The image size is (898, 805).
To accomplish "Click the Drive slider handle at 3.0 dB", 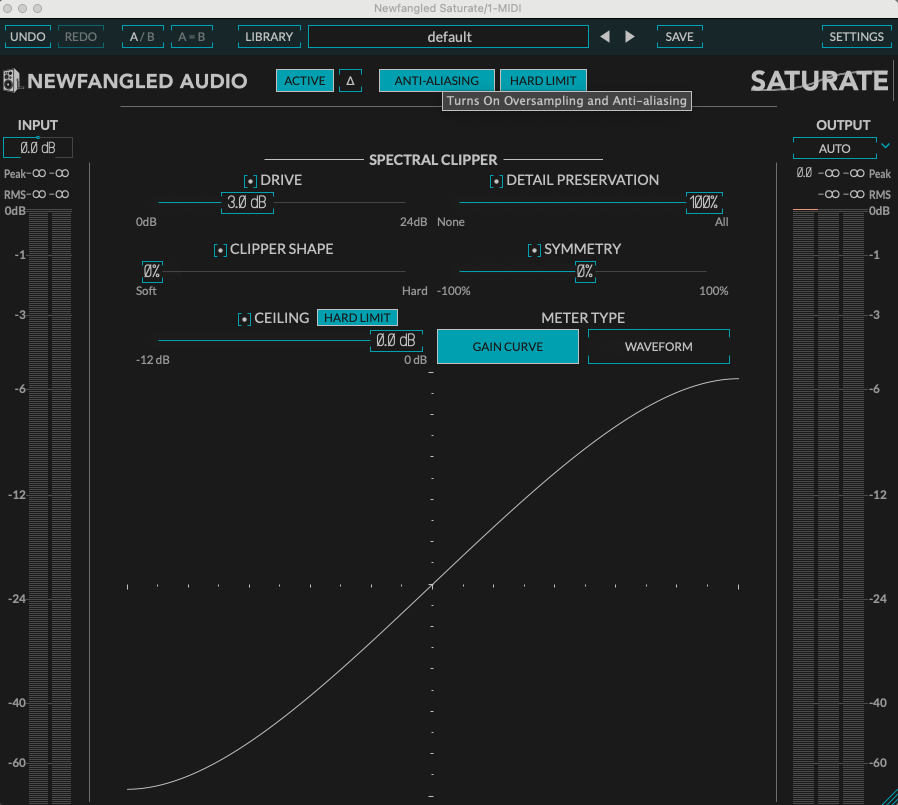I will point(247,202).
